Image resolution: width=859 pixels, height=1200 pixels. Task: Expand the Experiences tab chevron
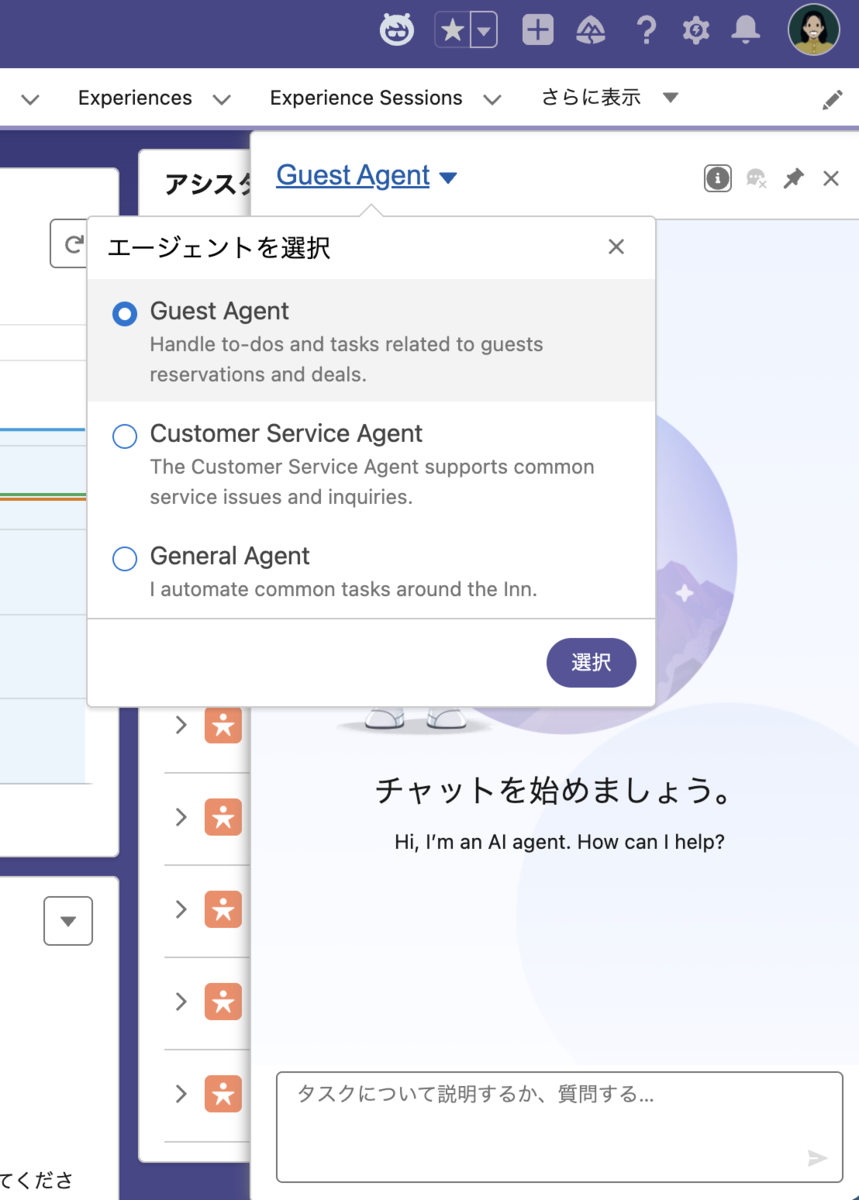point(222,99)
